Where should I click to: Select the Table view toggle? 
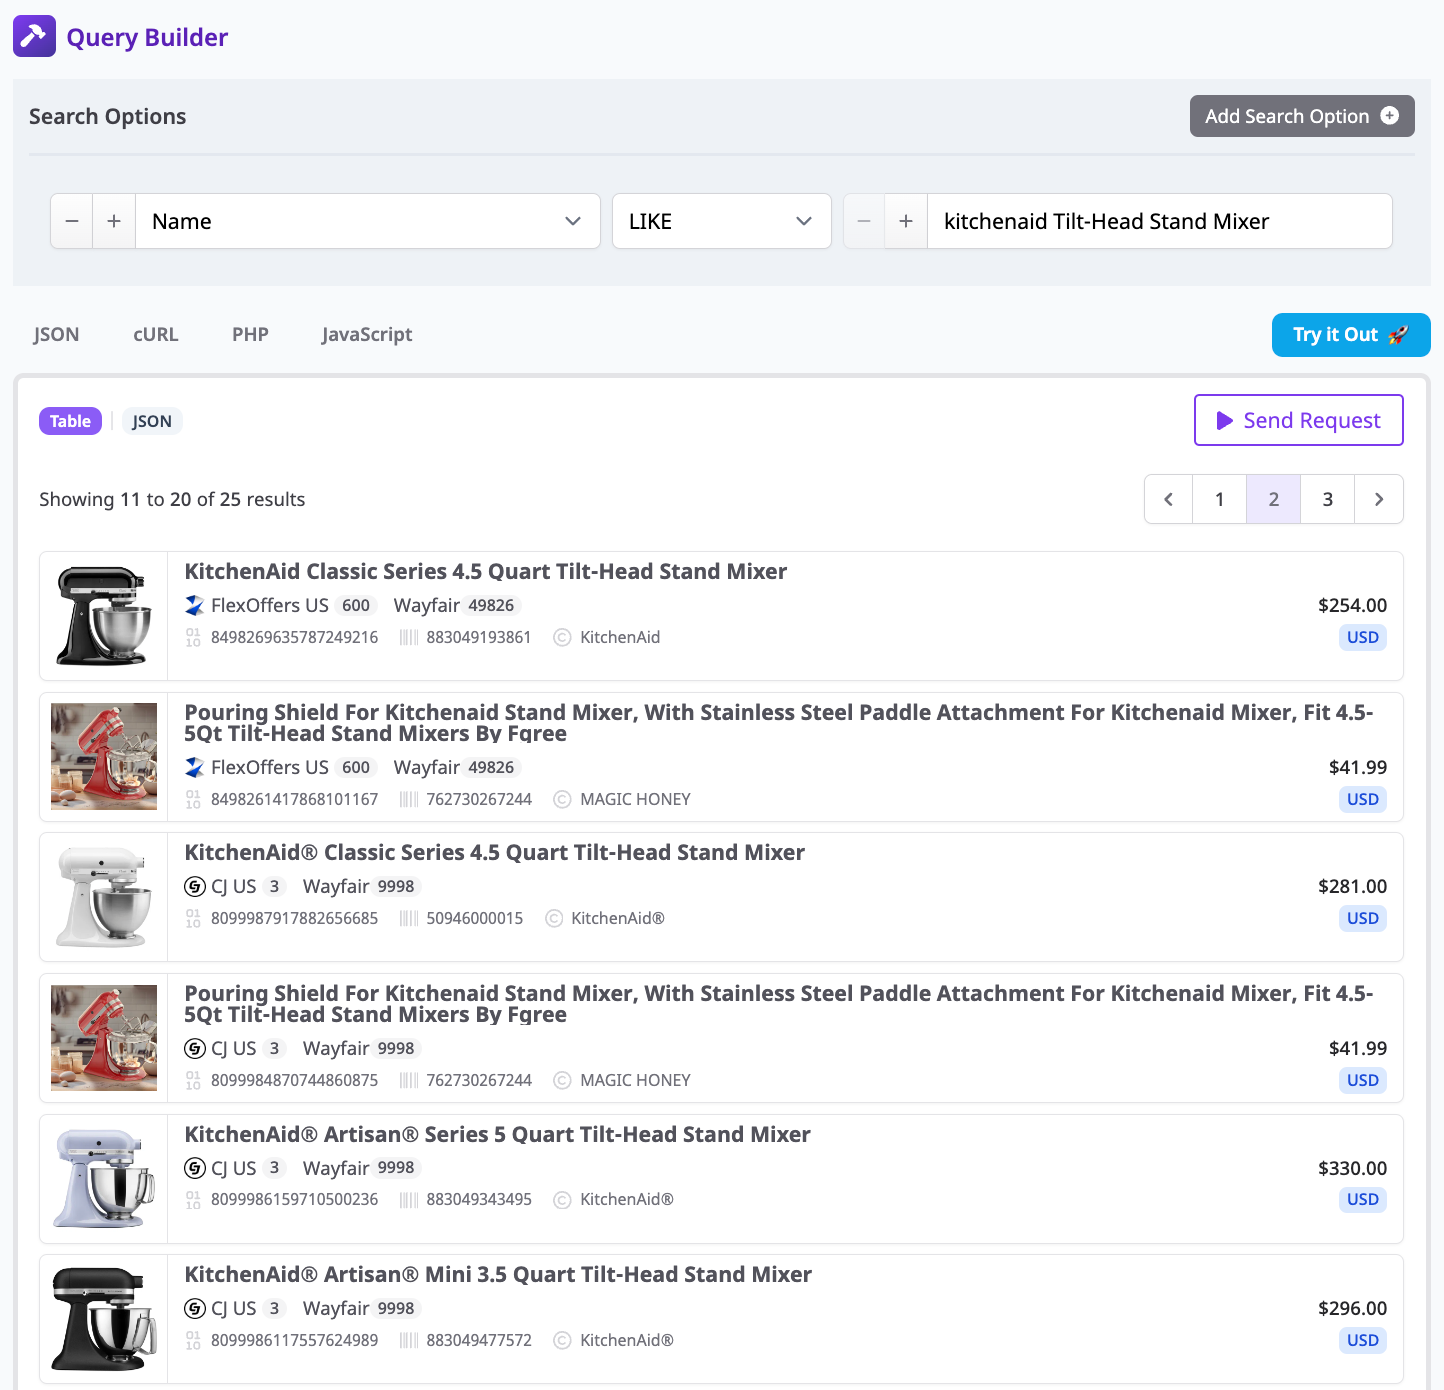tap(70, 421)
